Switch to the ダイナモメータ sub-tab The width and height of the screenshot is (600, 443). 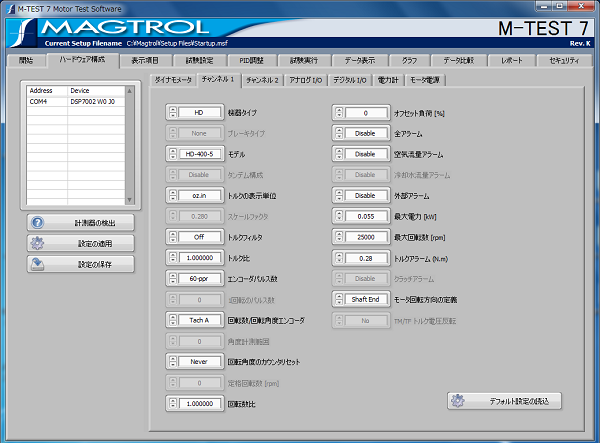click(173, 80)
